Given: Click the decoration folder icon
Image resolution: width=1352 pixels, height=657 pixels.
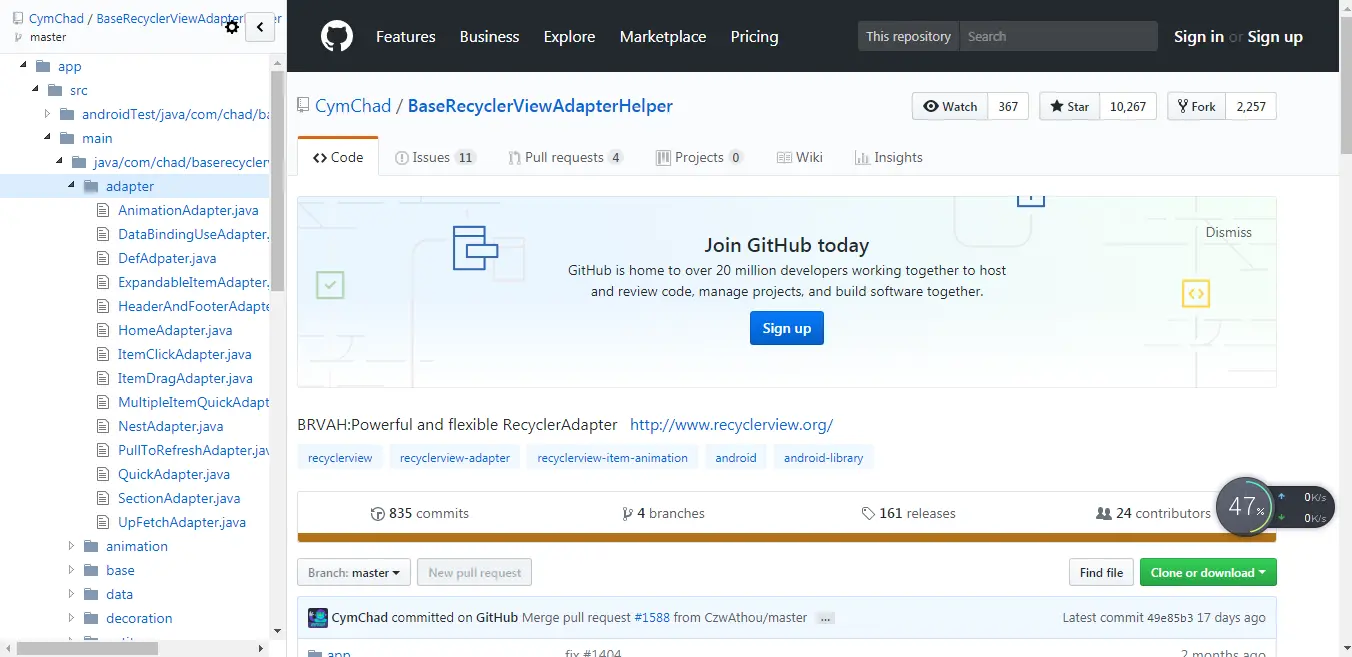Looking at the screenshot, I should (x=90, y=618).
